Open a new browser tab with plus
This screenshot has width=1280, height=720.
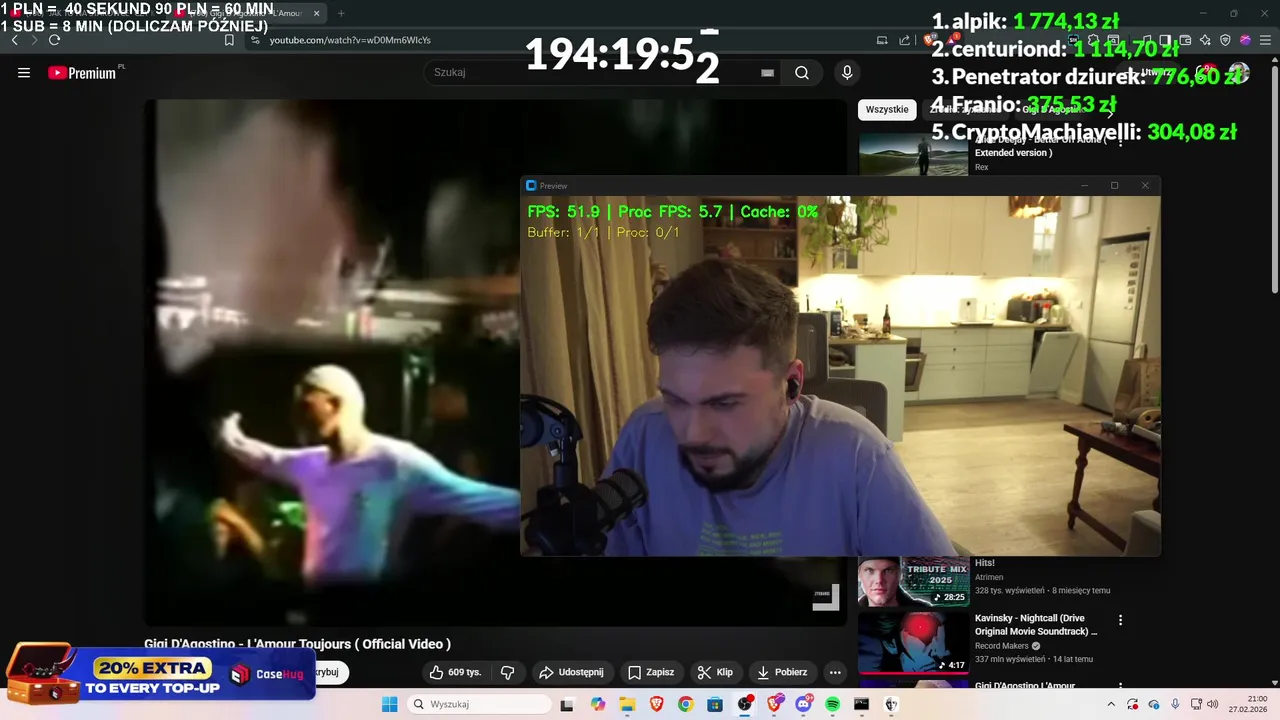(341, 13)
